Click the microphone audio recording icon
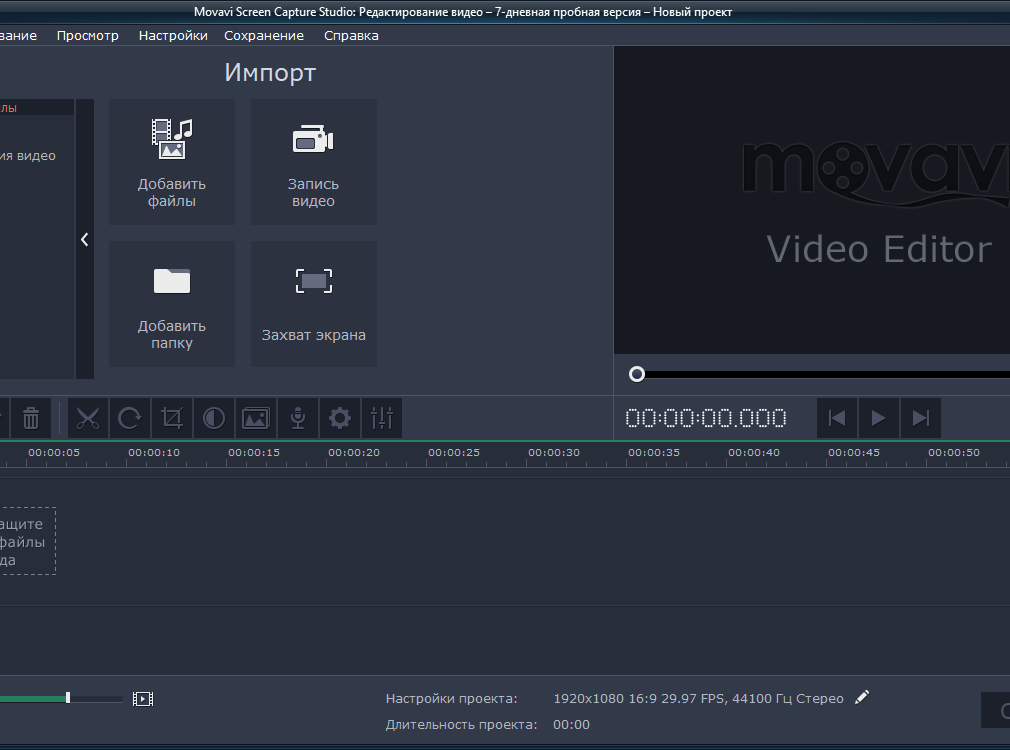 298,418
